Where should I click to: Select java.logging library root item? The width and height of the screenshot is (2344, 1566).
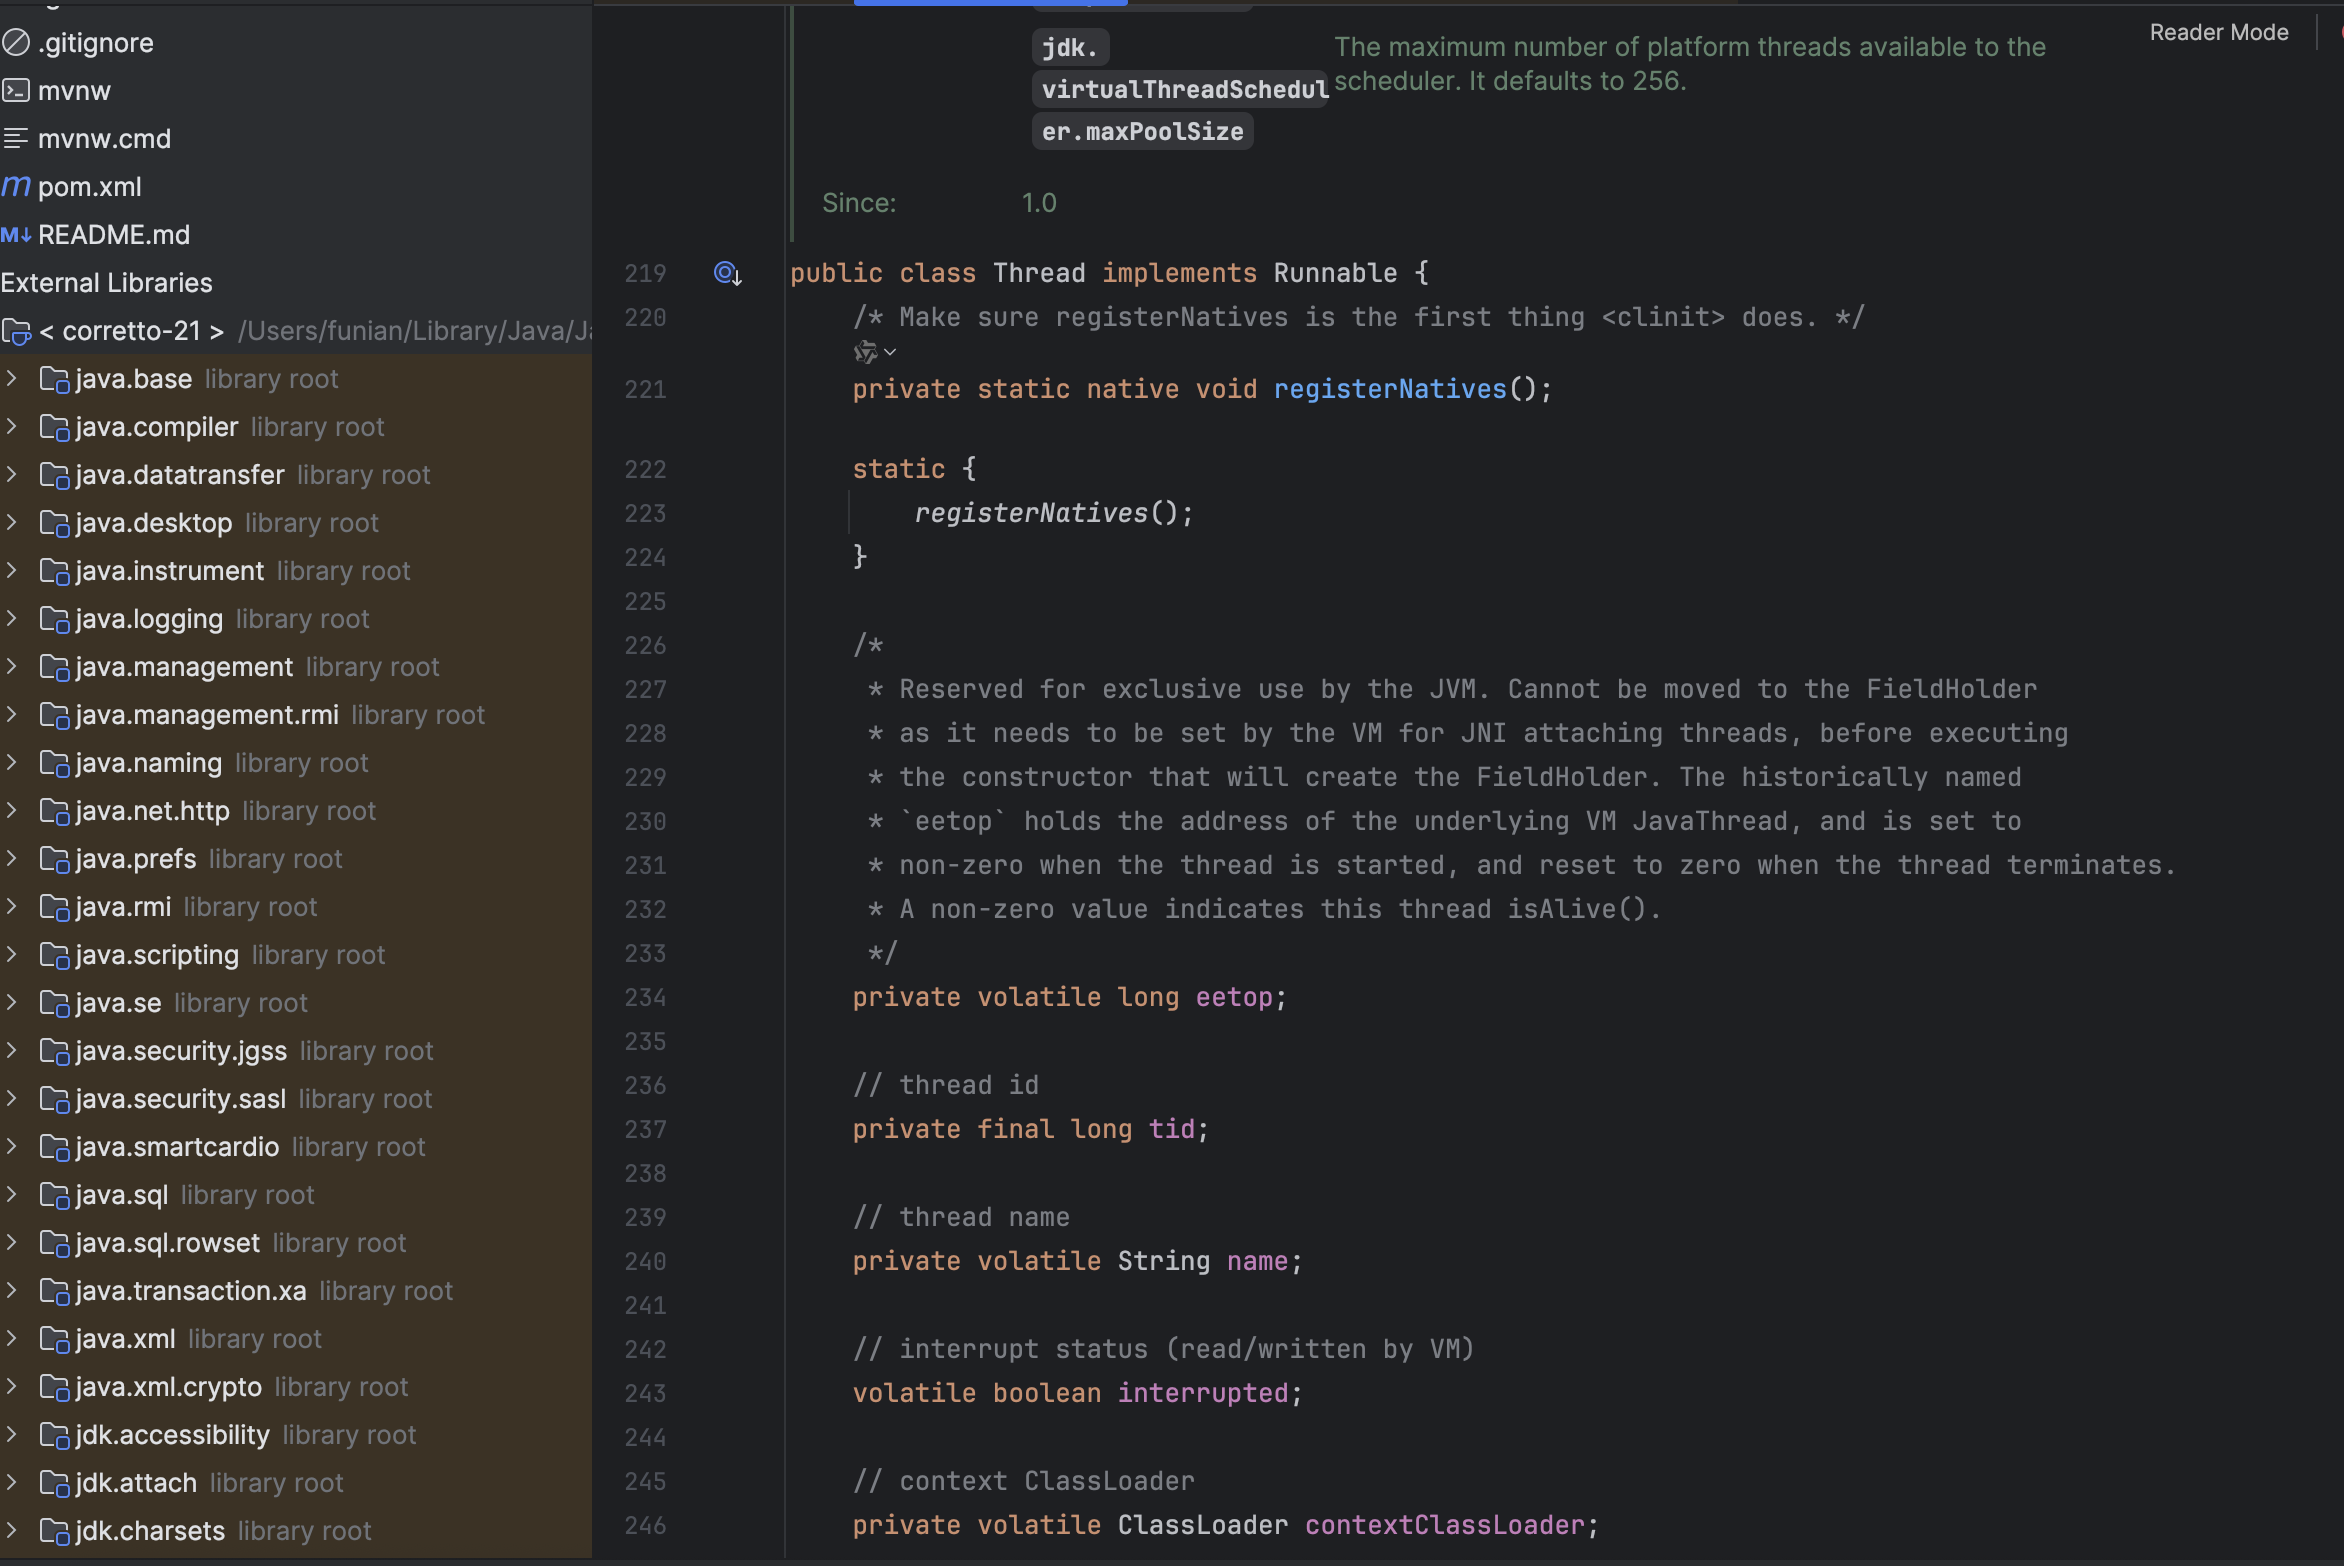tap(148, 619)
